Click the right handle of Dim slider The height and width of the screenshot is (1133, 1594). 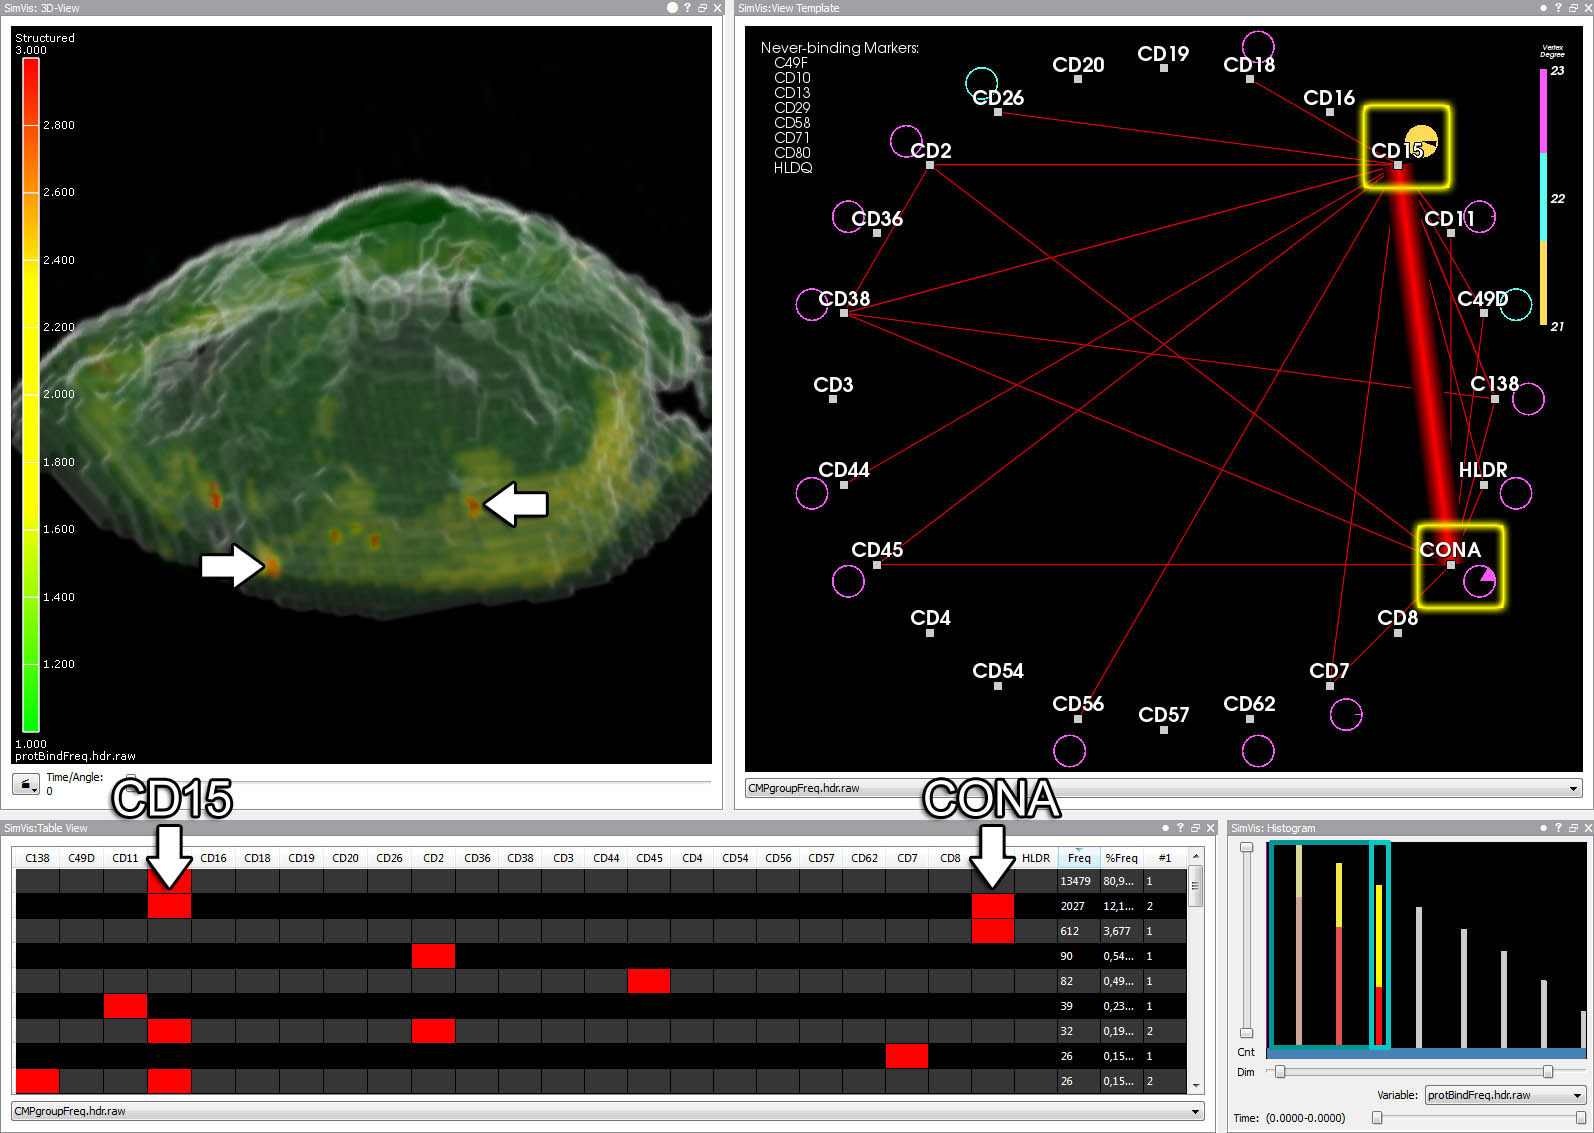pyautogui.click(x=1548, y=1072)
